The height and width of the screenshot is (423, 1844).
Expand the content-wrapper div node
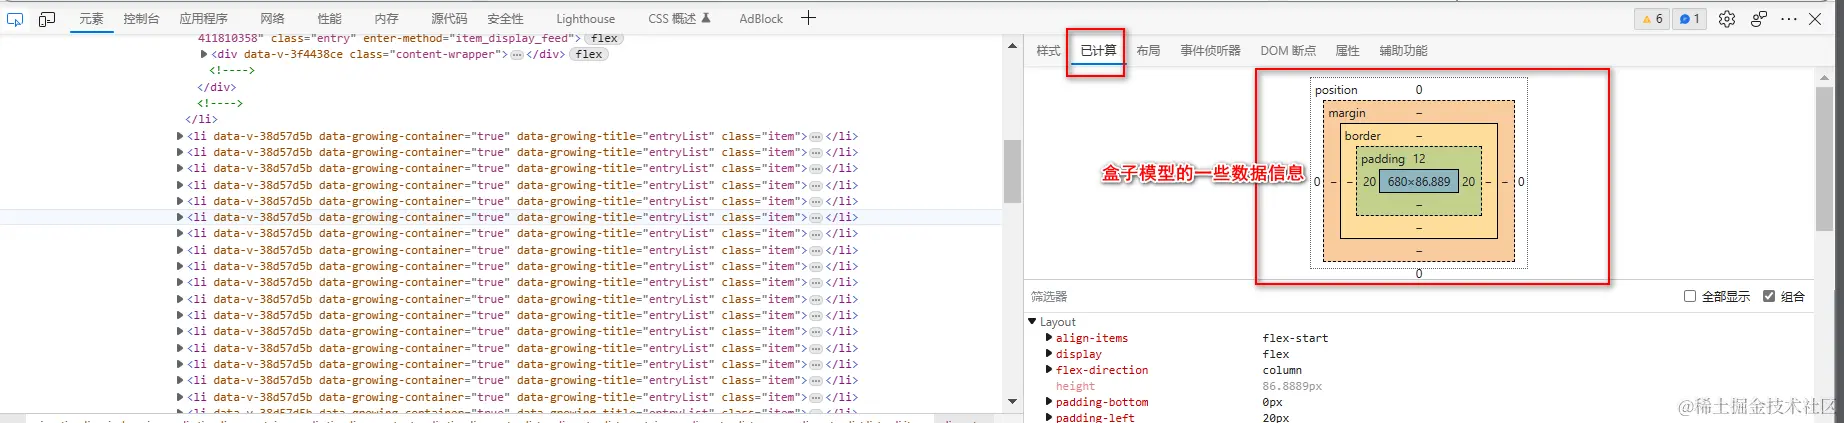pos(204,54)
